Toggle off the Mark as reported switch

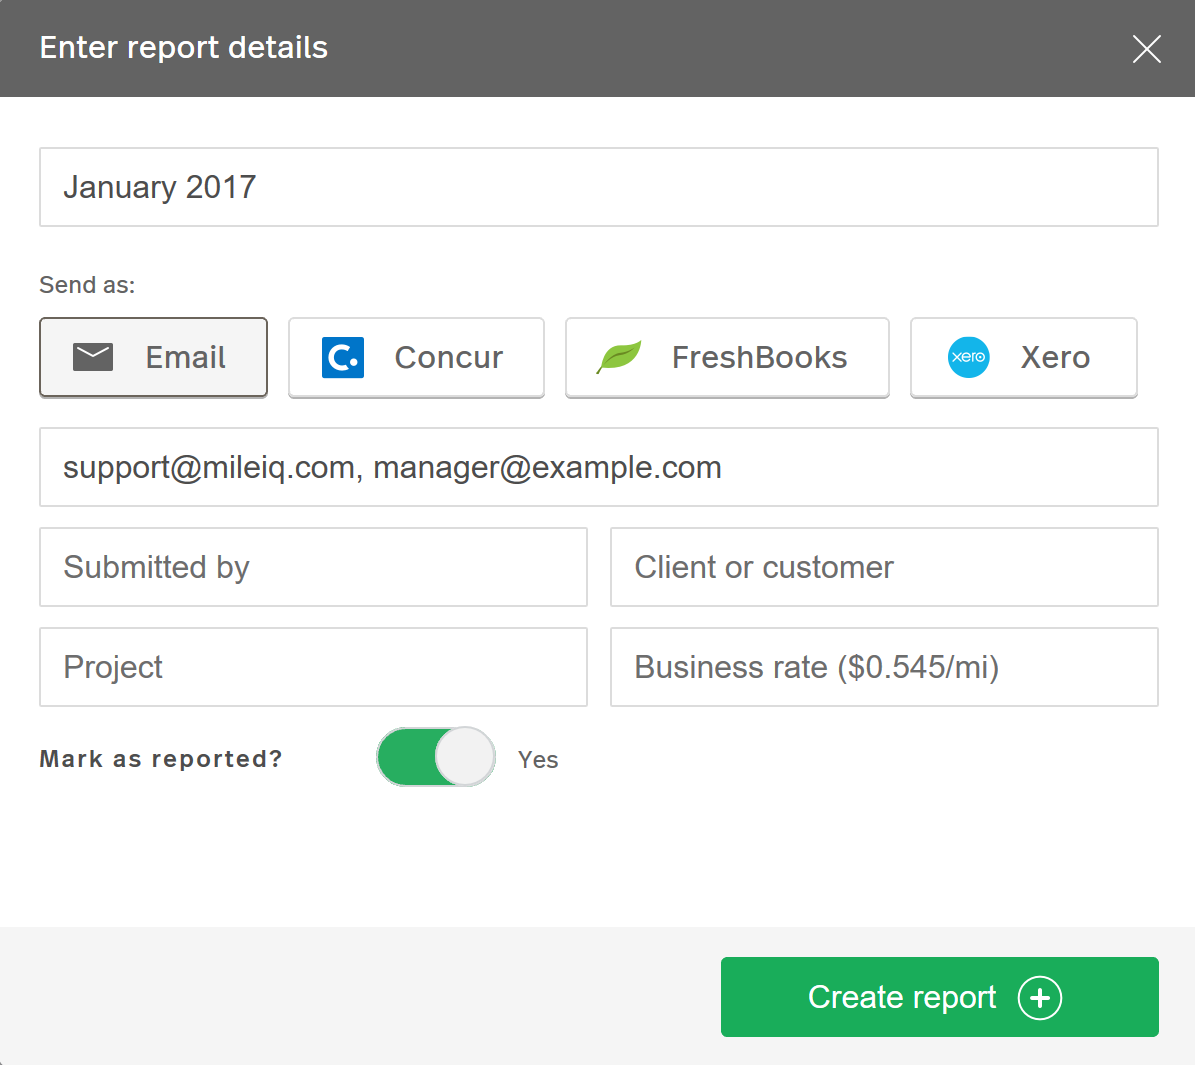[x=435, y=757]
